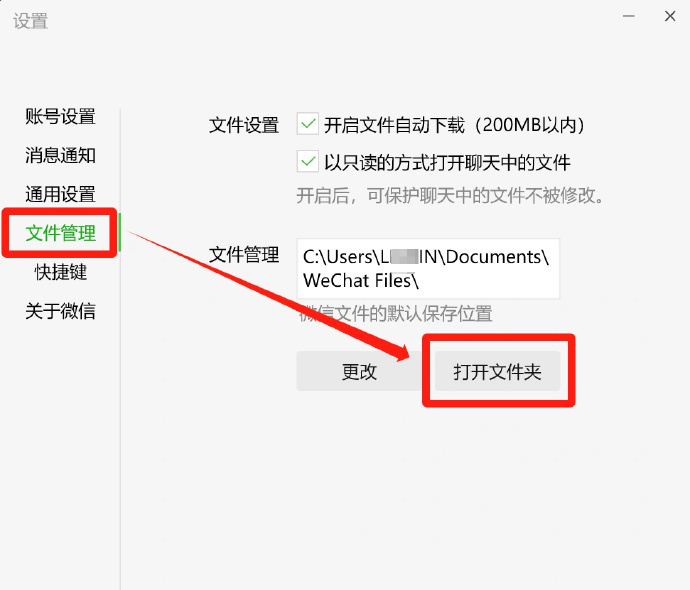Click the 微信文件的默认保存位置 hint text
This screenshot has width=690, height=590.
(395, 314)
